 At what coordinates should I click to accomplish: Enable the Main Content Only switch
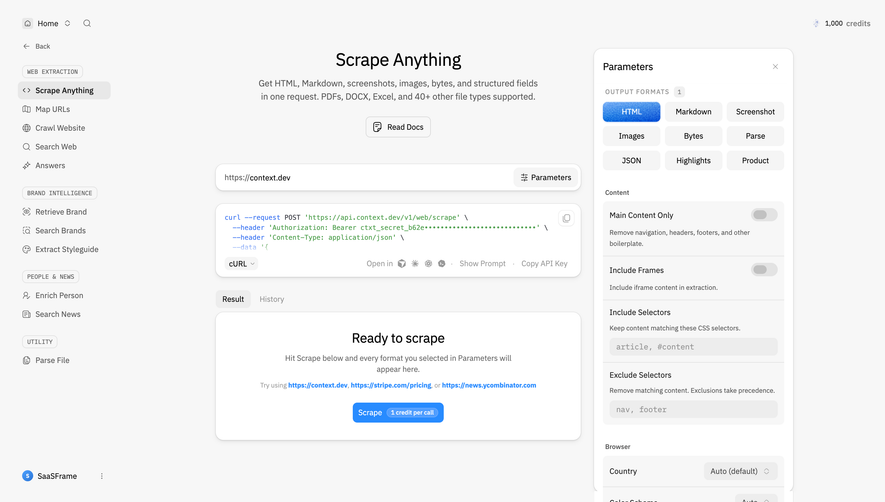tap(764, 215)
